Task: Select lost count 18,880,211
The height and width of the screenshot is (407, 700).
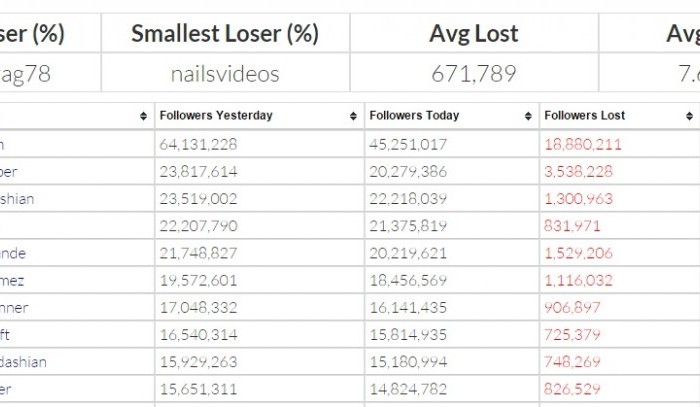Action: tap(583, 145)
